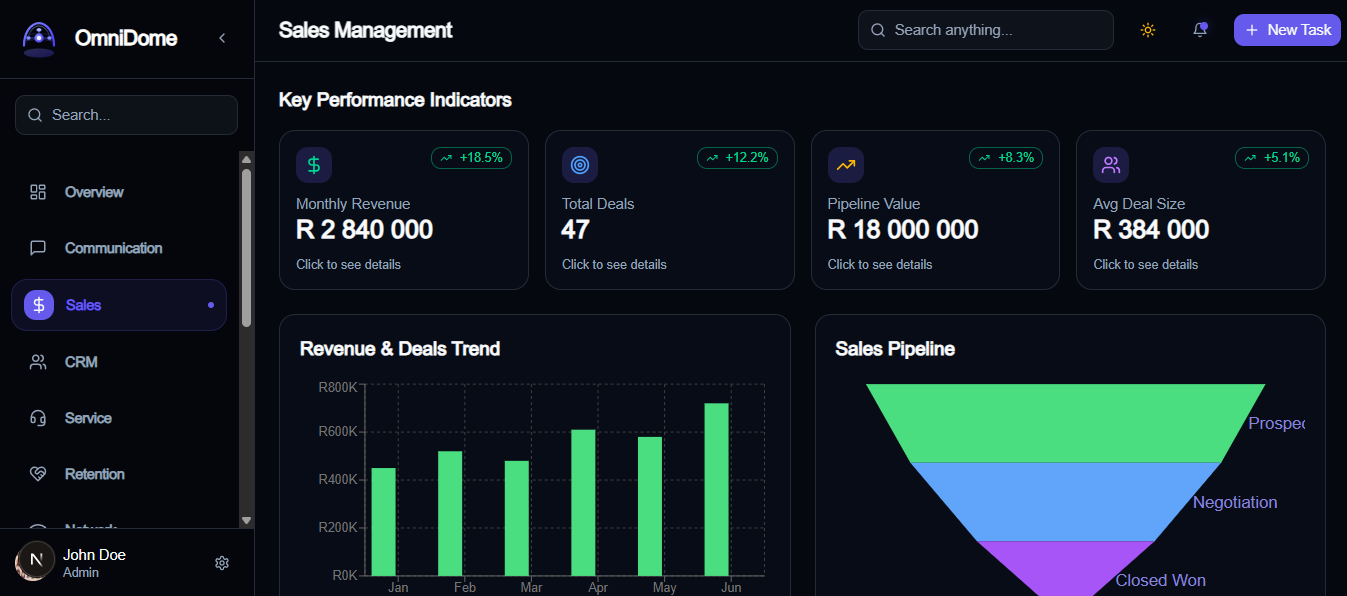This screenshot has width=1347, height=596.
Task: Click the Jun revenue bar
Action: tap(716, 490)
